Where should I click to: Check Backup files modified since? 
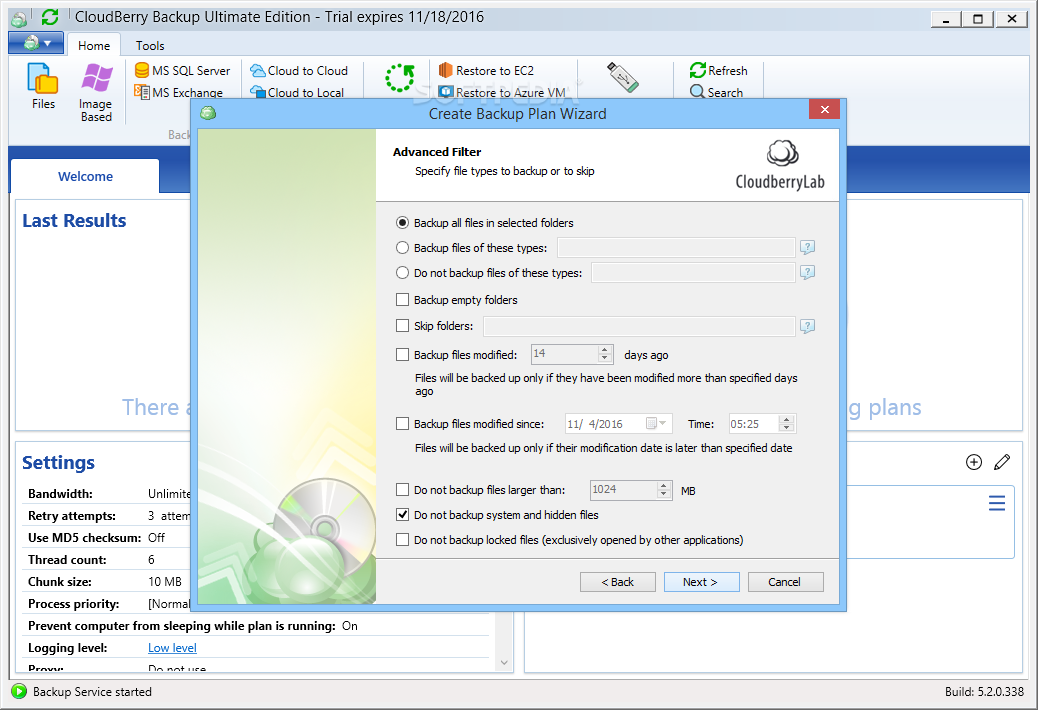402,423
